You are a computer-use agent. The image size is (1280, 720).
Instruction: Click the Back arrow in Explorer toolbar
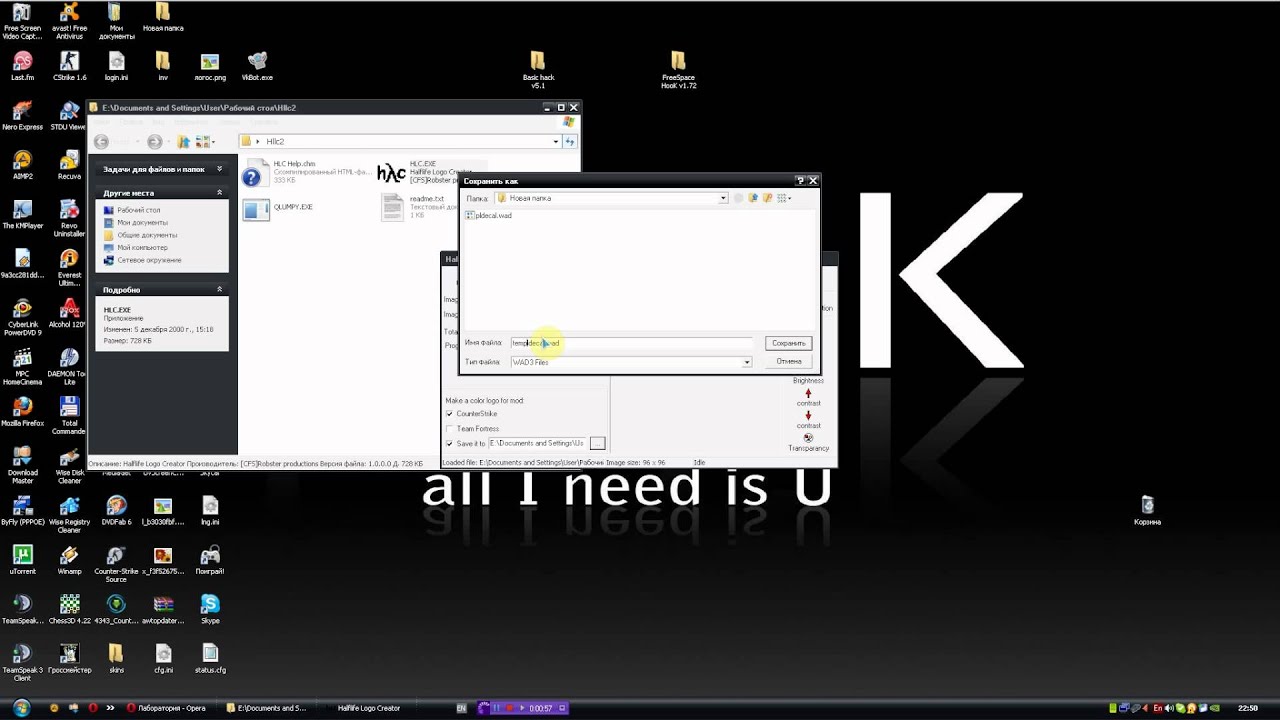[102, 142]
